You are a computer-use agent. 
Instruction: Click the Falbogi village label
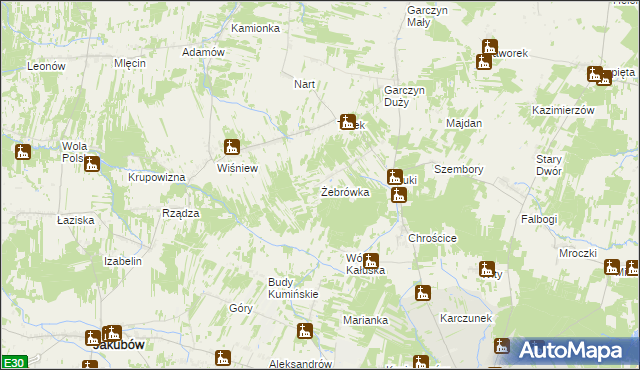(539, 219)
